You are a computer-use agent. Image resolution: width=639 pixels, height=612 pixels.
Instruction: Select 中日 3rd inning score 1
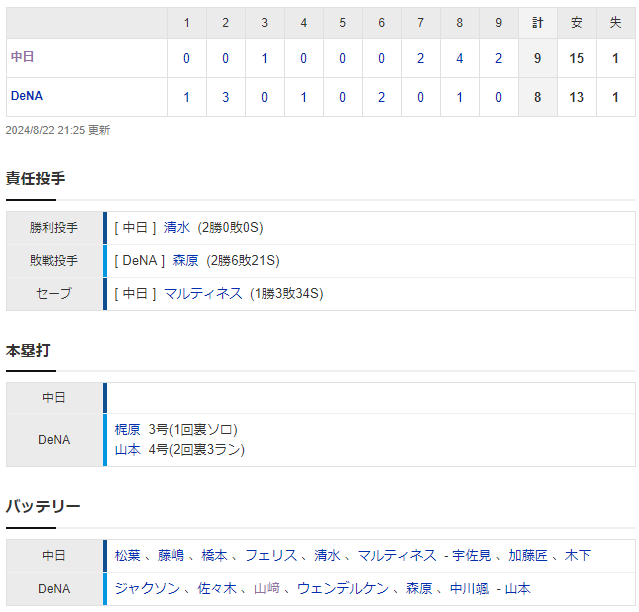click(264, 58)
